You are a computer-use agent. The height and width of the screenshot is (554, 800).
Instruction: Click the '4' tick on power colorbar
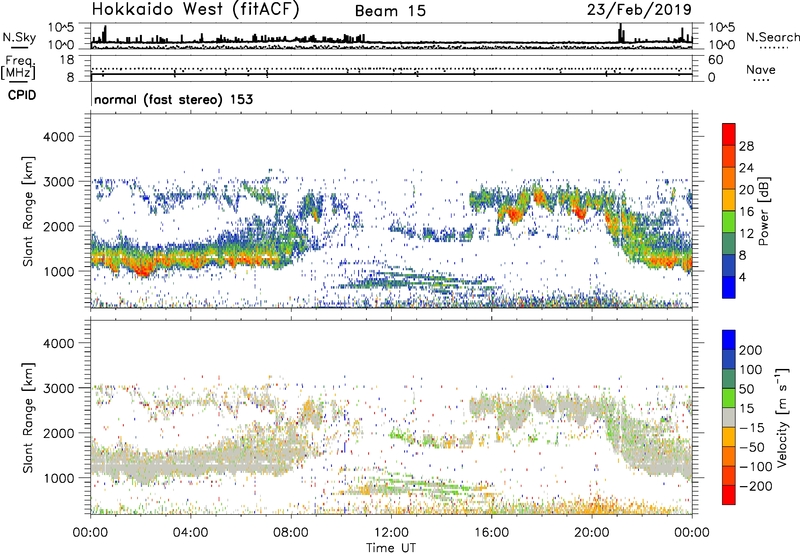pos(742,277)
